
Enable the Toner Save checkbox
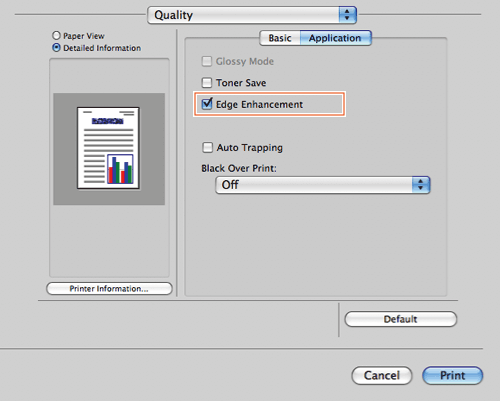207,82
